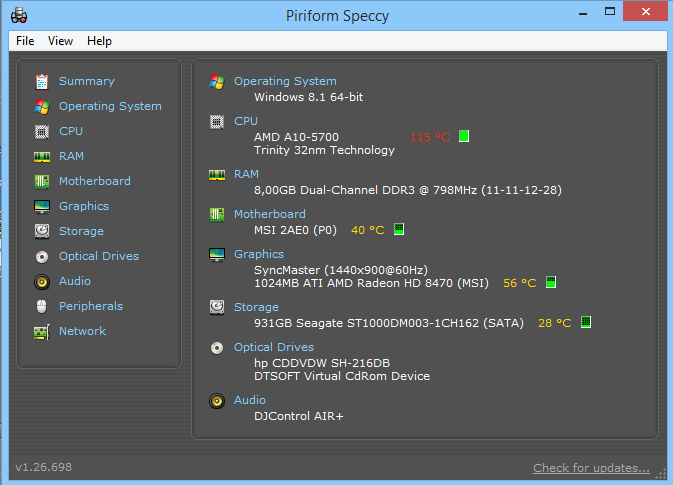Click the Network icon in sidebar
This screenshot has width=673, height=485.
pyautogui.click(x=41, y=331)
